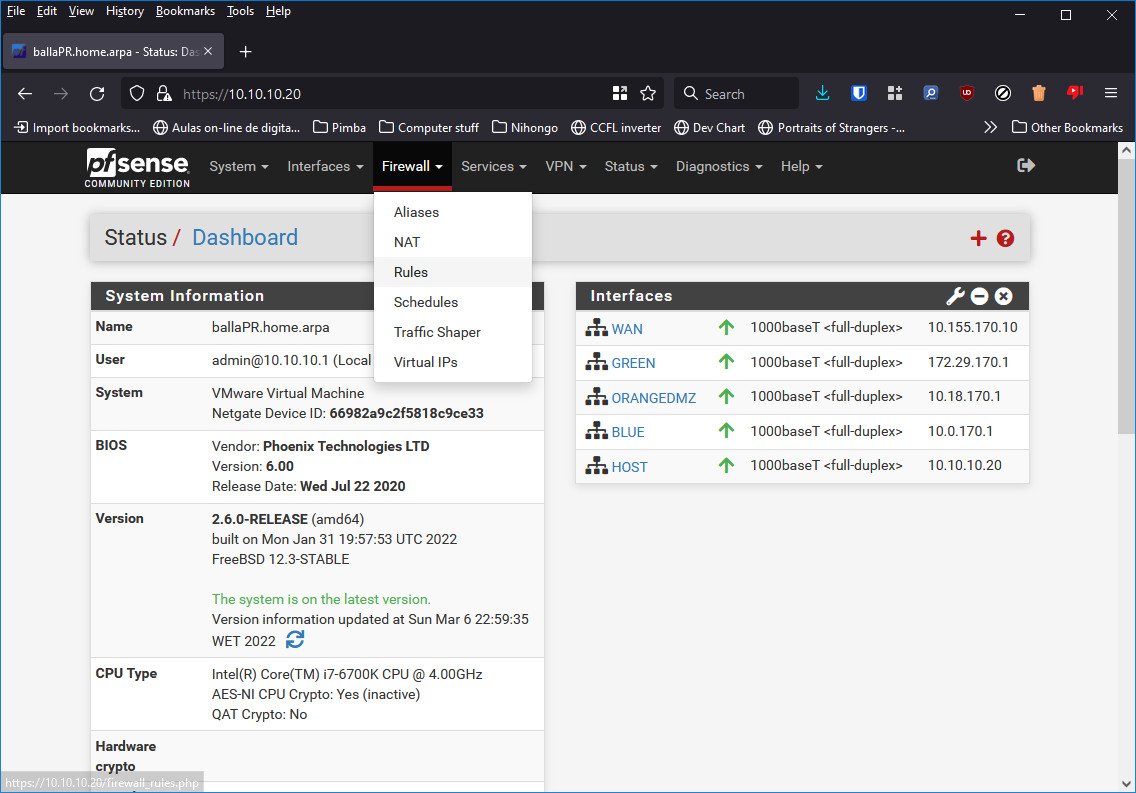1136x793 pixels.
Task: Open the dashboard help question mark icon
Action: coord(1006,238)
